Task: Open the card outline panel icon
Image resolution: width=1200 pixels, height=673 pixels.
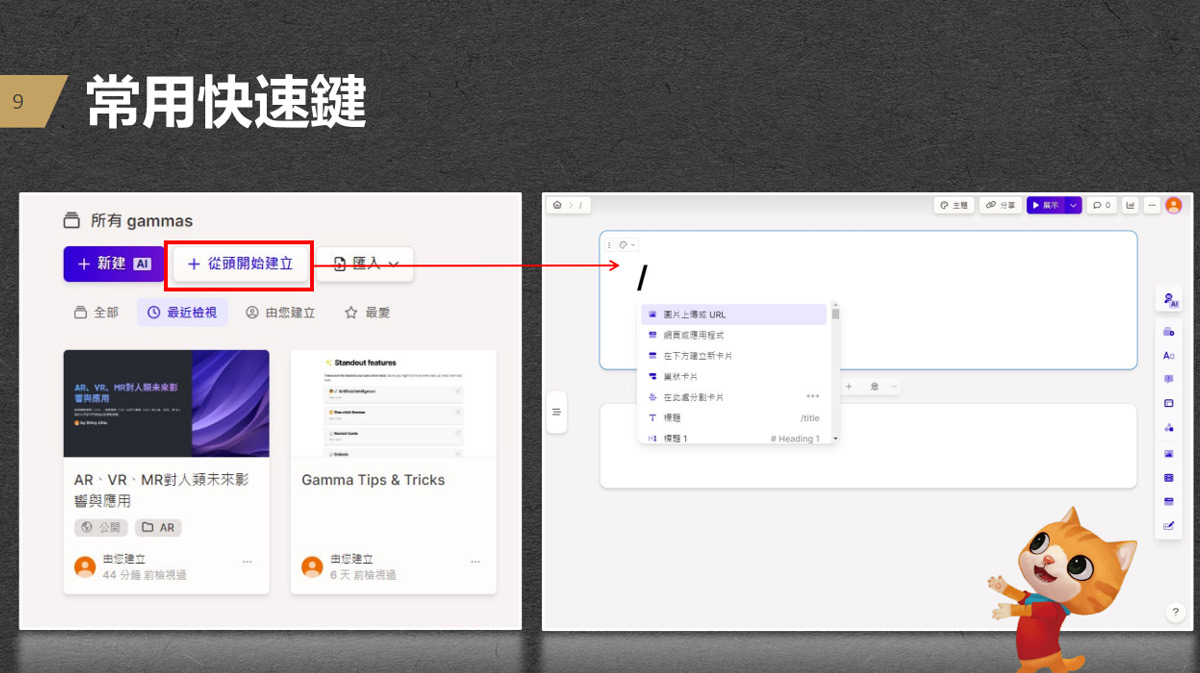Action: pyautogui.click(x=557, y=412)
